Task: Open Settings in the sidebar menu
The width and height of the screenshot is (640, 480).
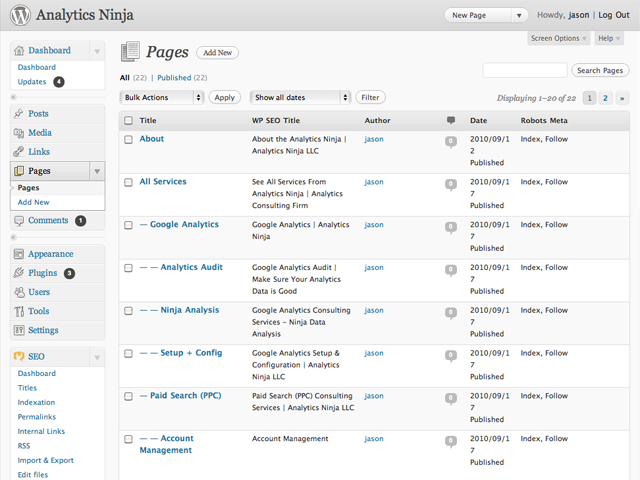Action: coord(43,330)
